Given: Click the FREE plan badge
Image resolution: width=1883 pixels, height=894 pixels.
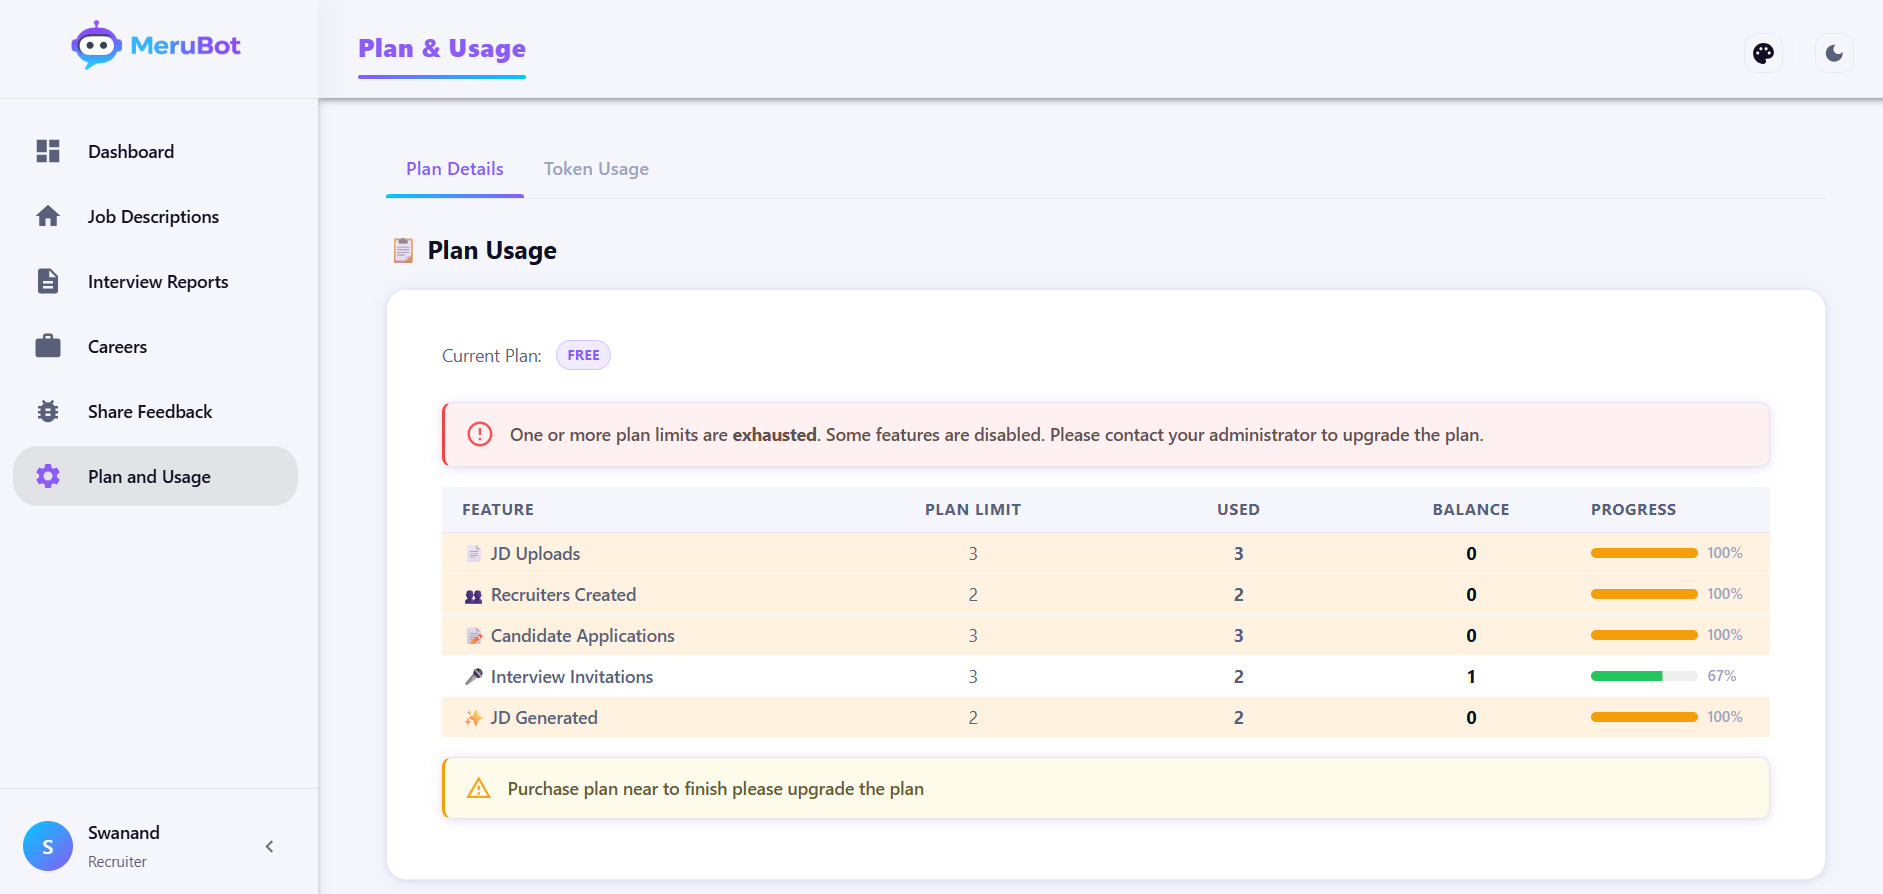Looking at the screenshot, I should (583, 355).
